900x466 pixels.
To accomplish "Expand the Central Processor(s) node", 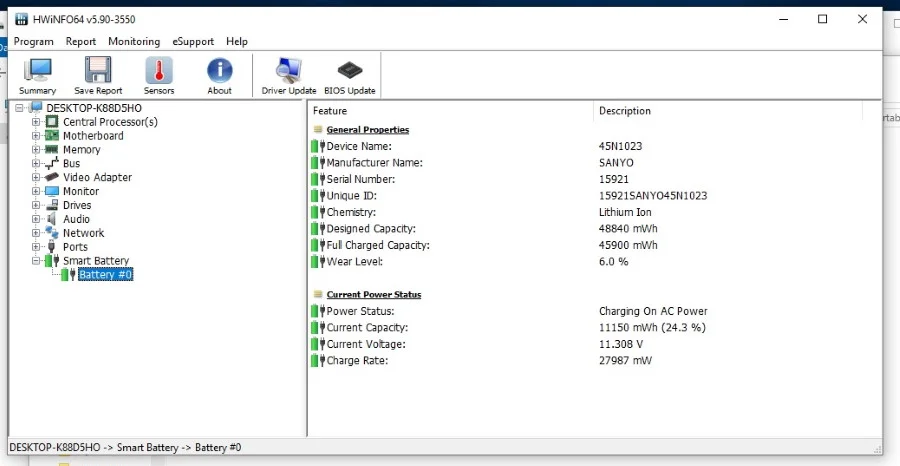I will pyautogui.click(x=36, y=122).
